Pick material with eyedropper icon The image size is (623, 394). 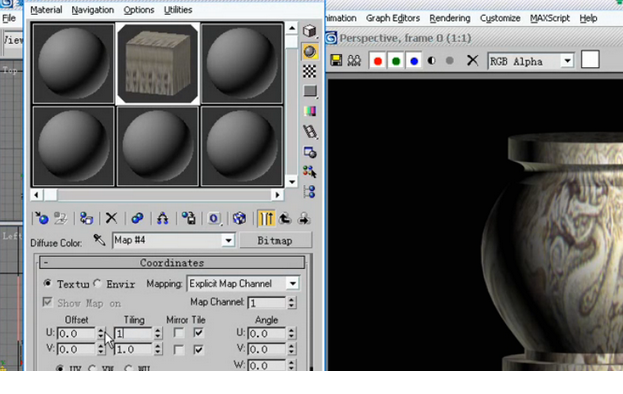[99, 240]
